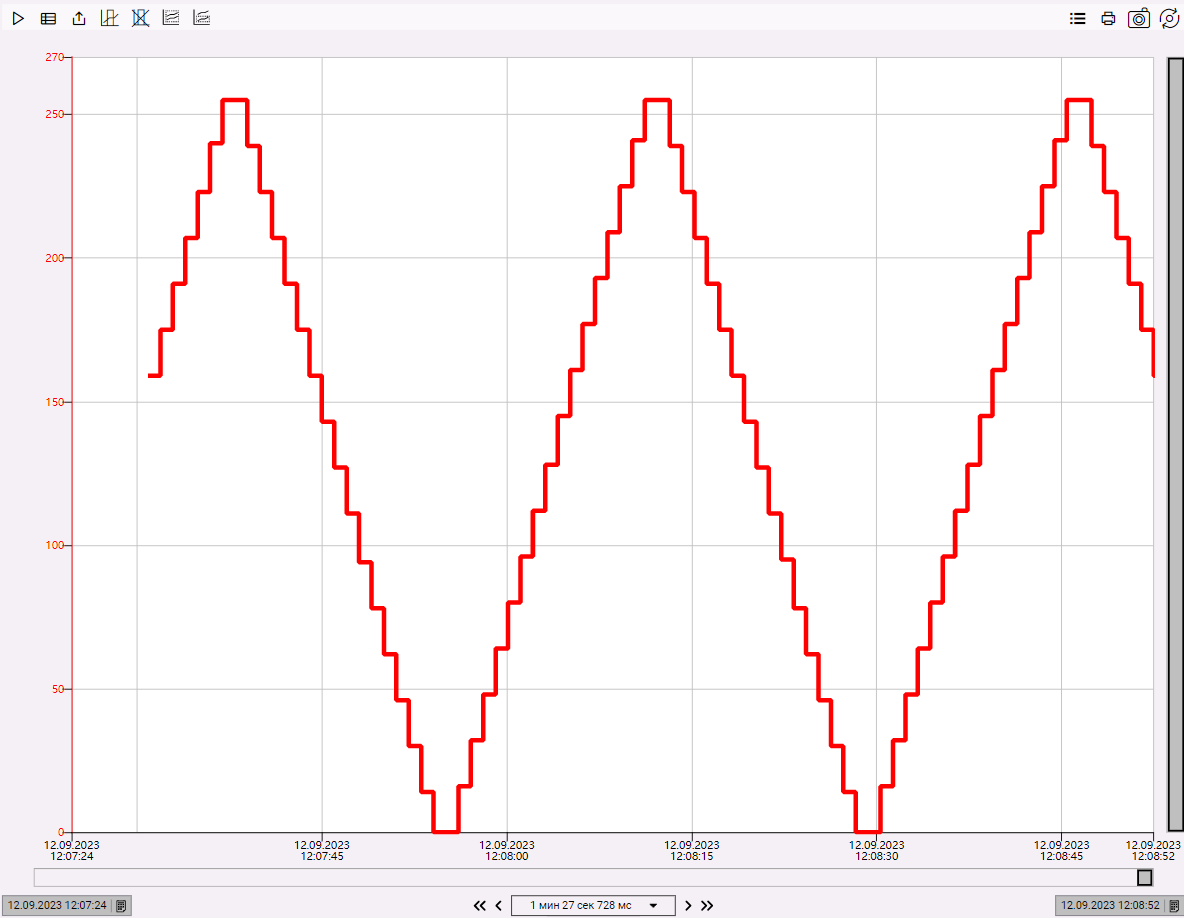Jump to the earliest data with double-left arrows
Viewport: 1184px width, 918px height.
pyautogui.click(x=480, y=905)
